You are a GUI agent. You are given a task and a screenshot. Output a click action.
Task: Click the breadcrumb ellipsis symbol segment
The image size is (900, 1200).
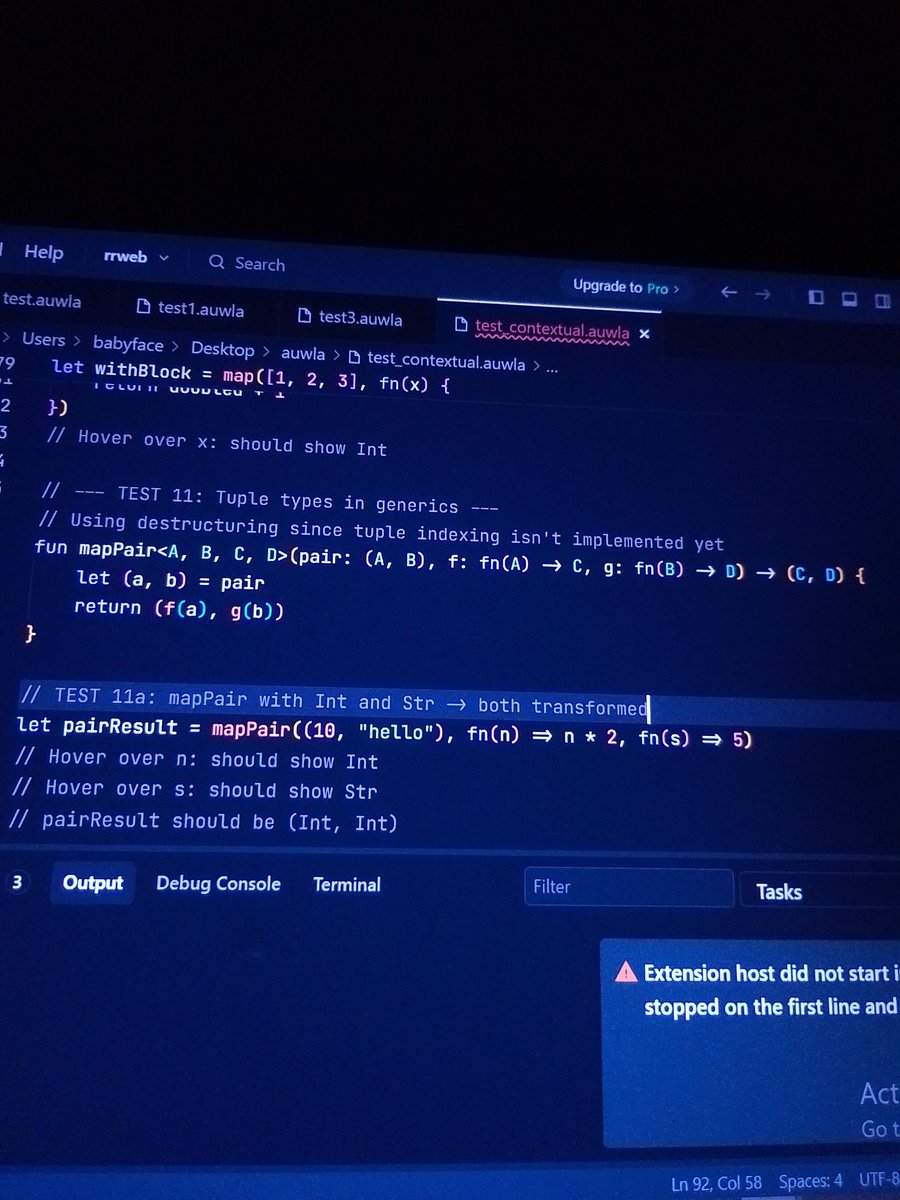[x=554, y=367]
